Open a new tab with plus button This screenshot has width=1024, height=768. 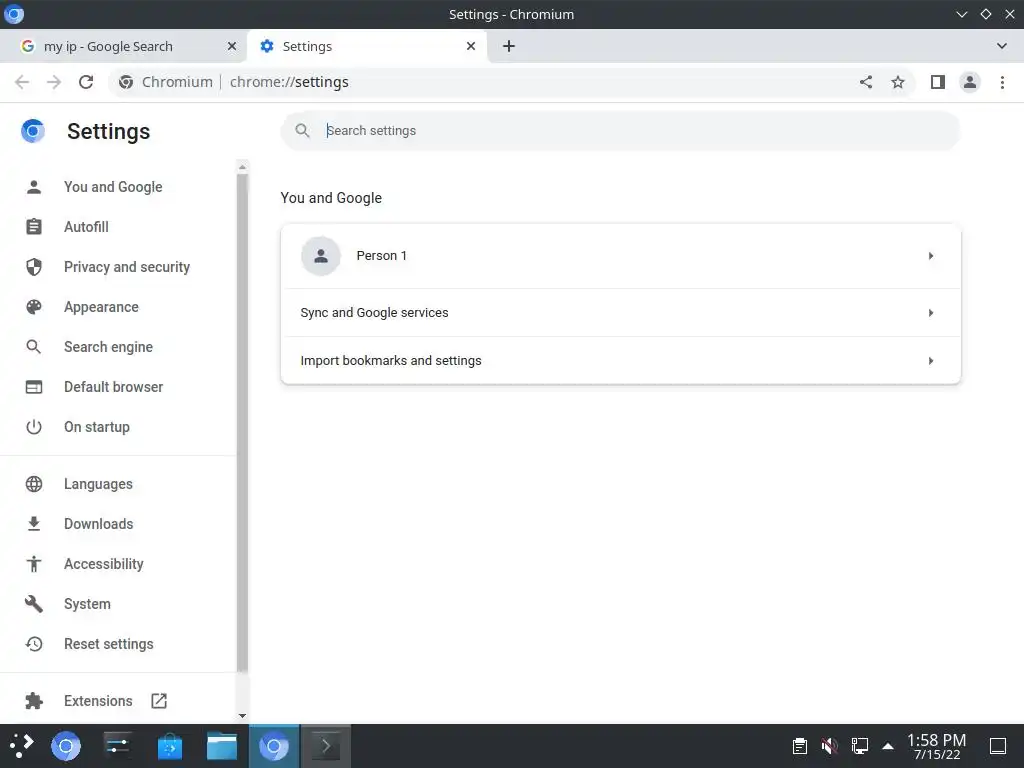[x=509, y=46]
